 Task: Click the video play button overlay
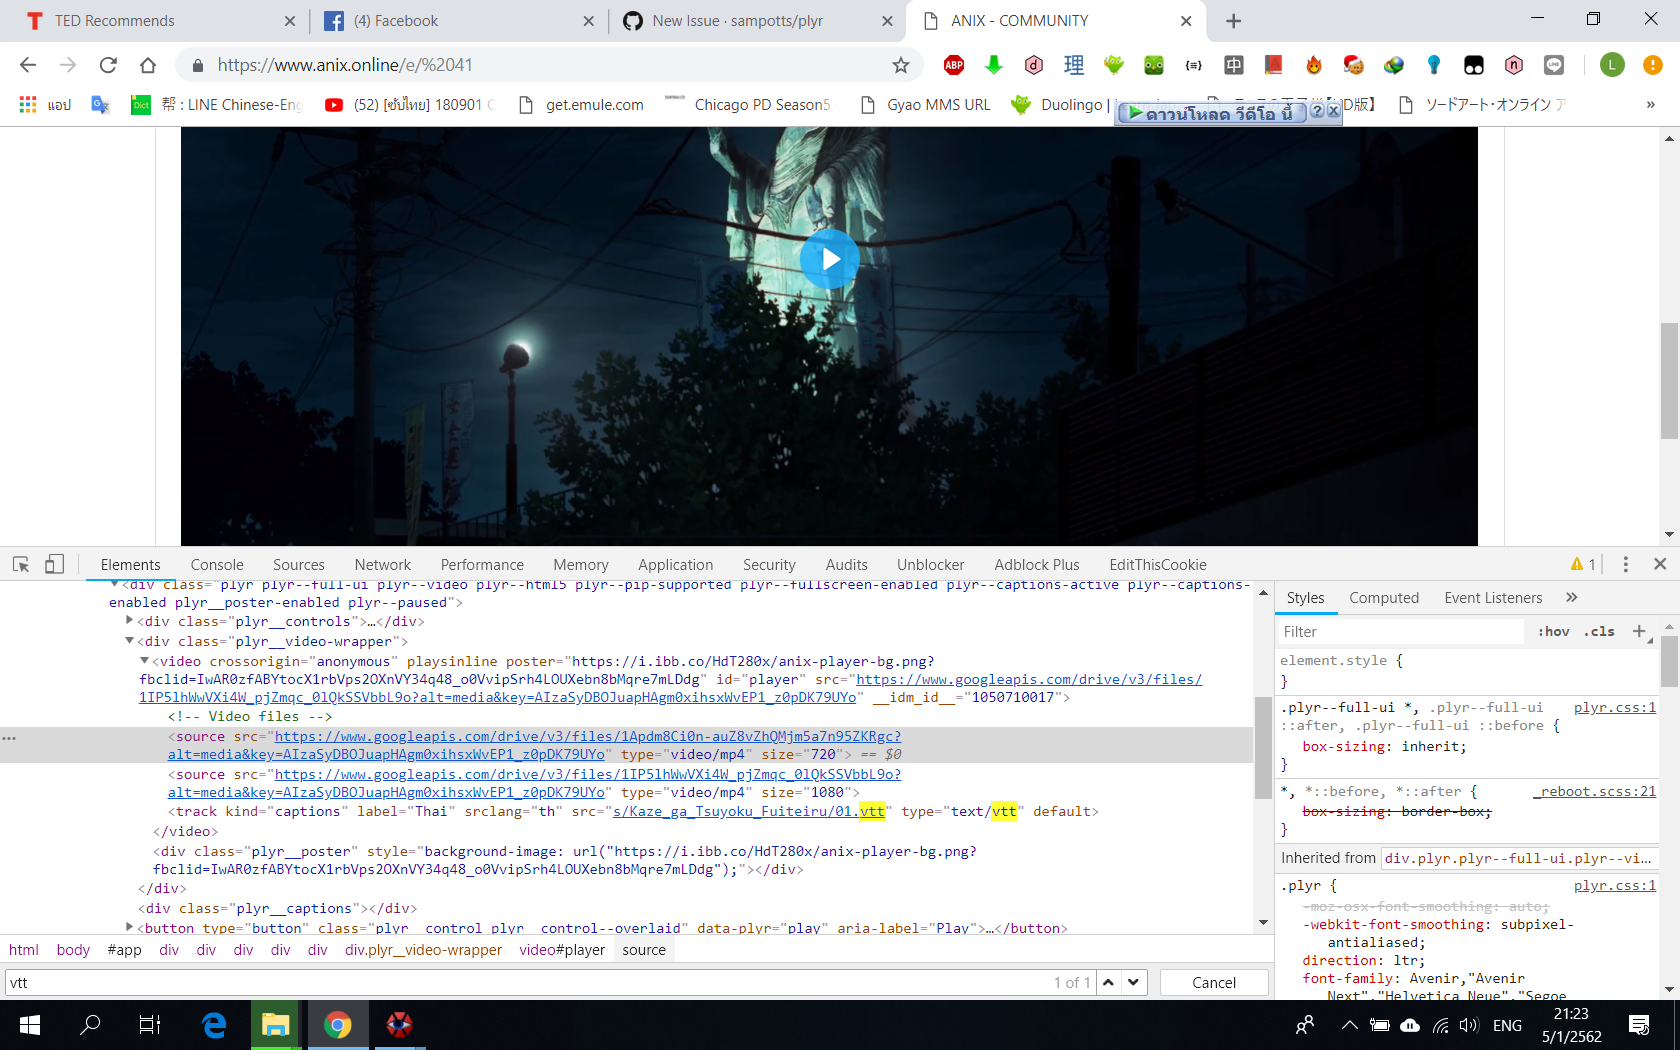pyautogui.click(x=829, y=259)
